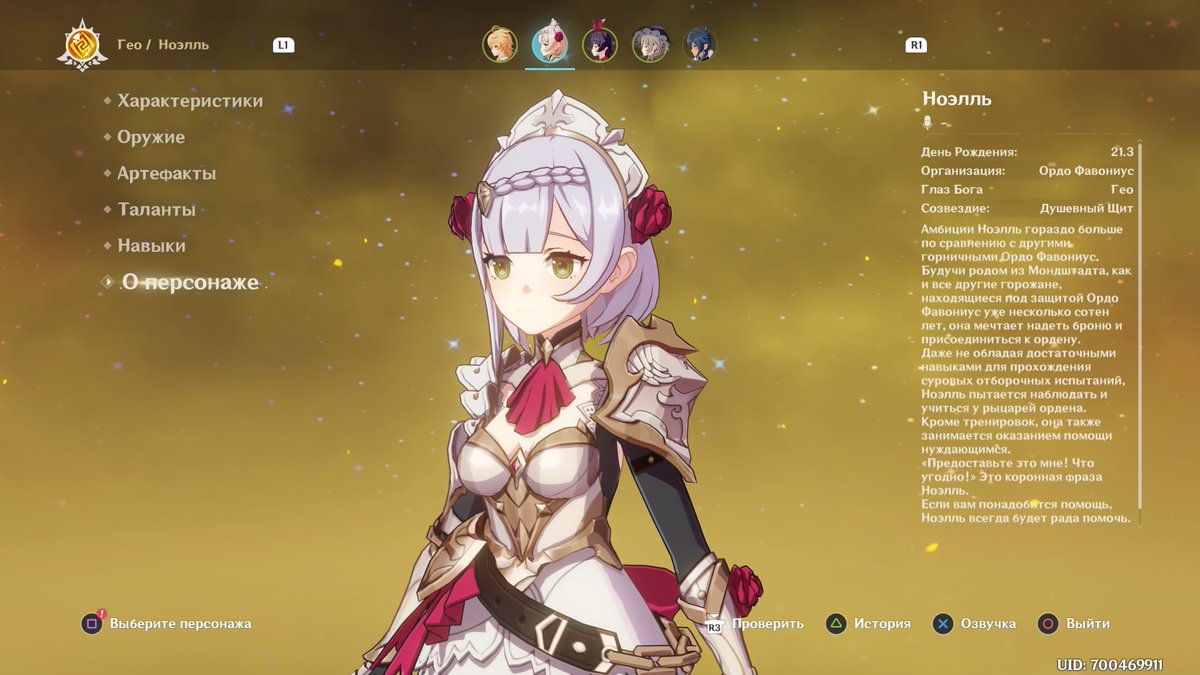This screenshot has height=675, width=1200.
Task: Click Выйти to exit
Action: point(1088,624)
